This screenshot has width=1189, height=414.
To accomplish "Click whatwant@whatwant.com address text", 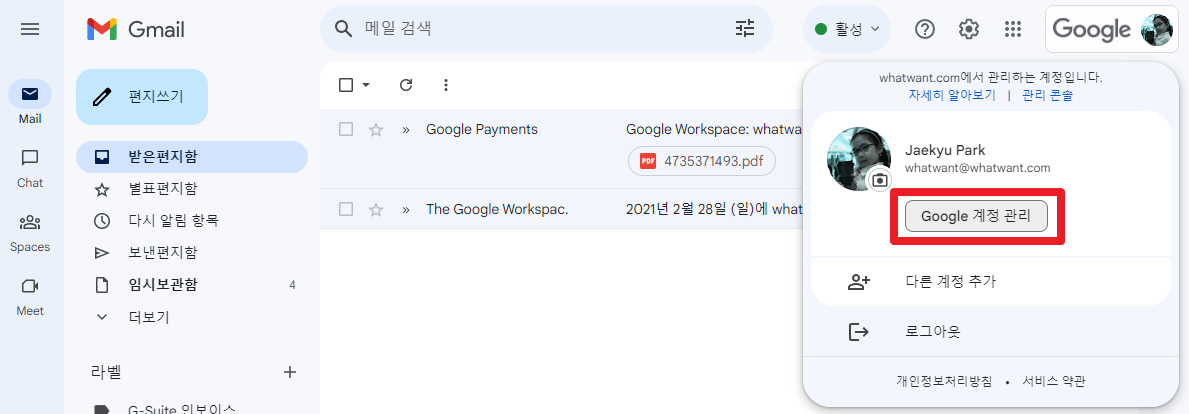I will tap(977, 168).
